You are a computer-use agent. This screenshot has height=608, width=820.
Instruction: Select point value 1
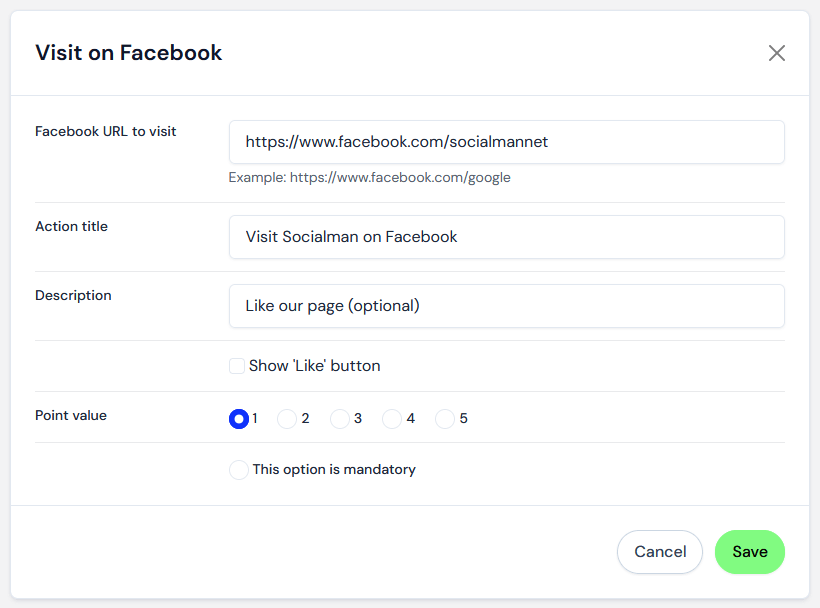[x=239, y=419]
